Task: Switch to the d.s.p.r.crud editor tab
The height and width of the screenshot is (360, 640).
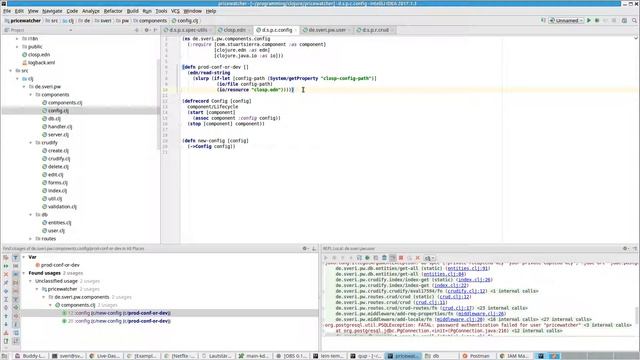Action: [x=374, y=30]
